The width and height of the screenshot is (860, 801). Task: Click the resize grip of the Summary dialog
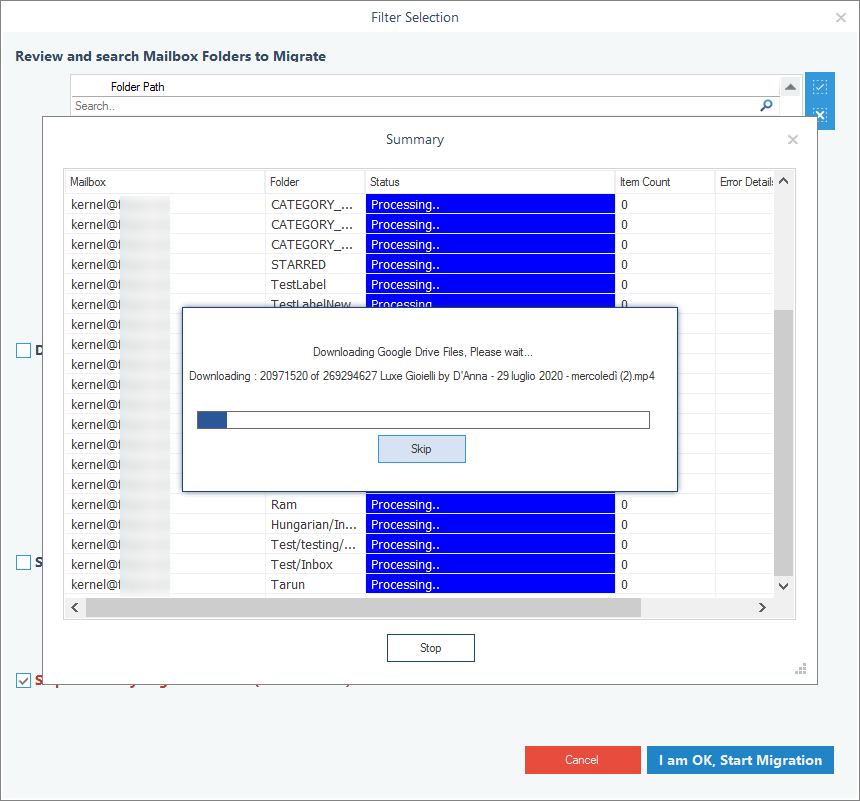[801, 668]
